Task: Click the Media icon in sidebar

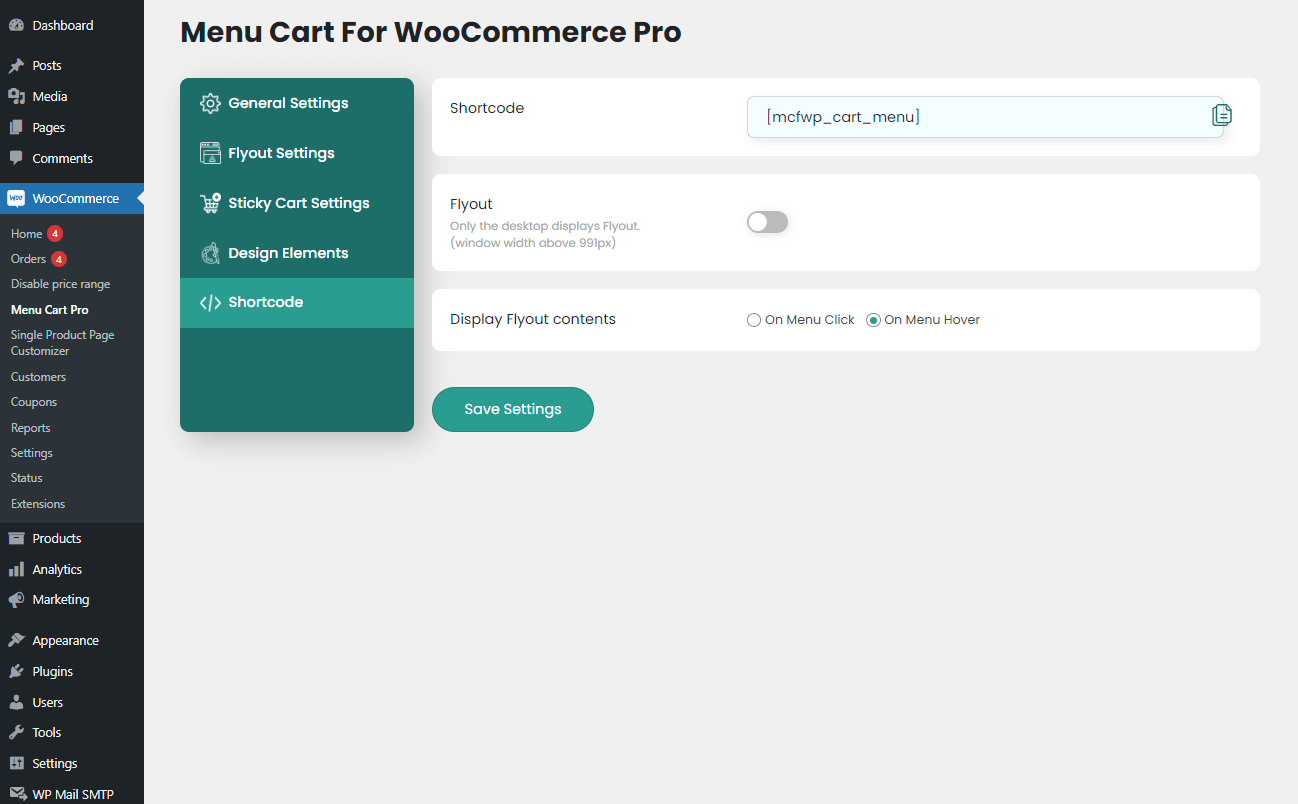Action: pos(16,96)
